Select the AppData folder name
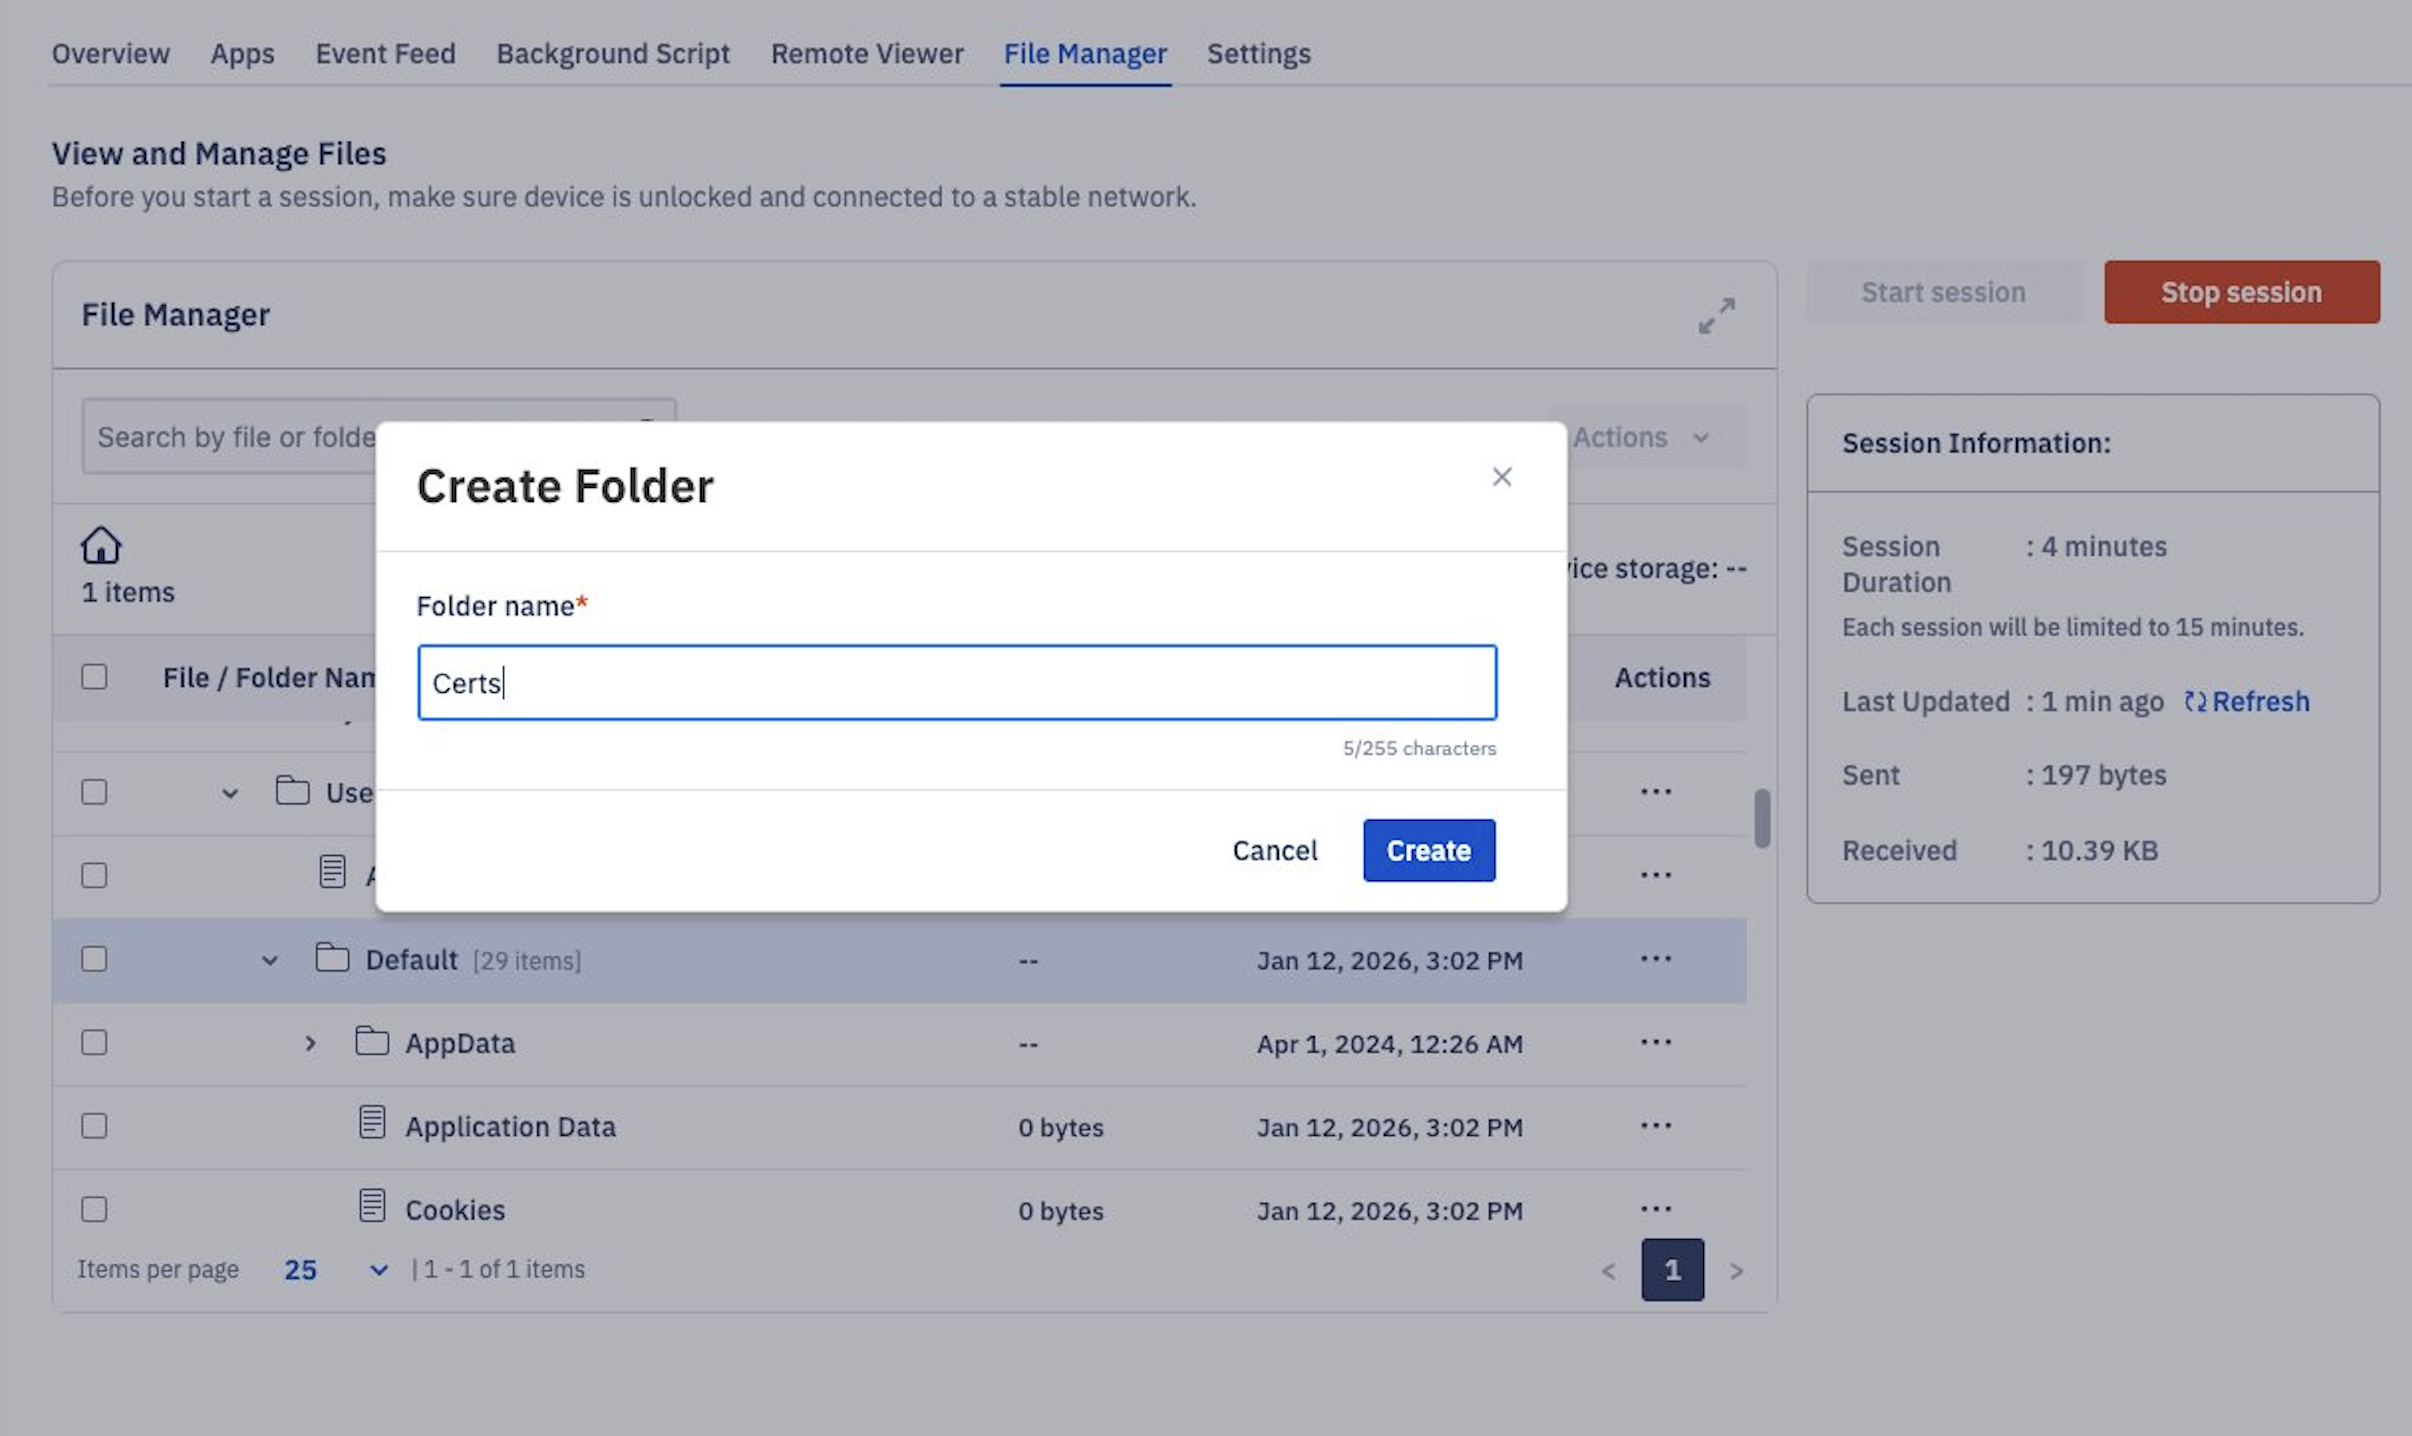Image resolution: width=2412 pixels, height=1436 pixels. click(460, 1043)
